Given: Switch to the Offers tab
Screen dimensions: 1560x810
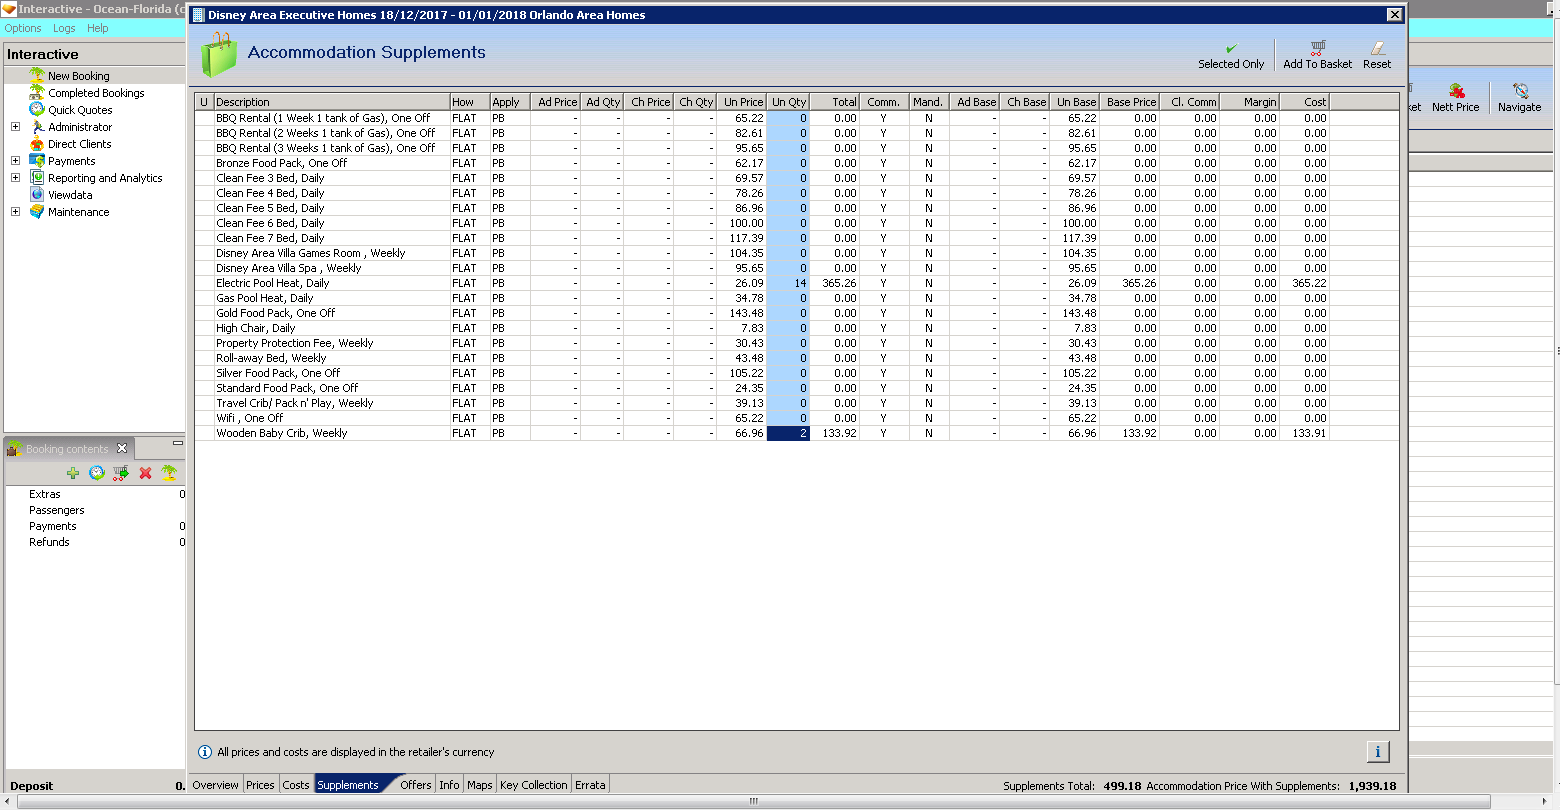Looking at the screenshot, I should click(x=416, y=785).
